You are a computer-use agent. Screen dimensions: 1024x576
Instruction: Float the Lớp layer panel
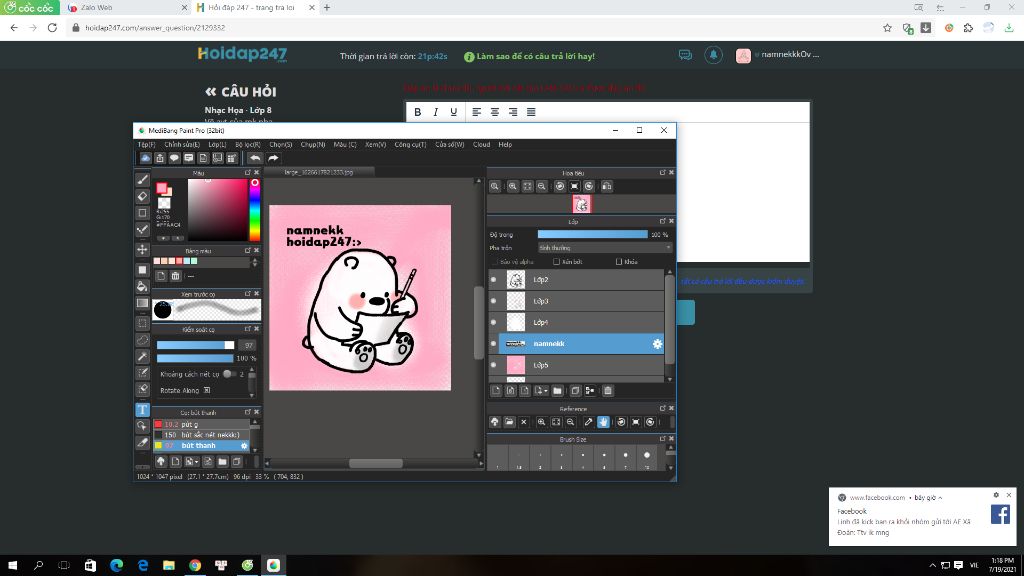coord(662,221)
